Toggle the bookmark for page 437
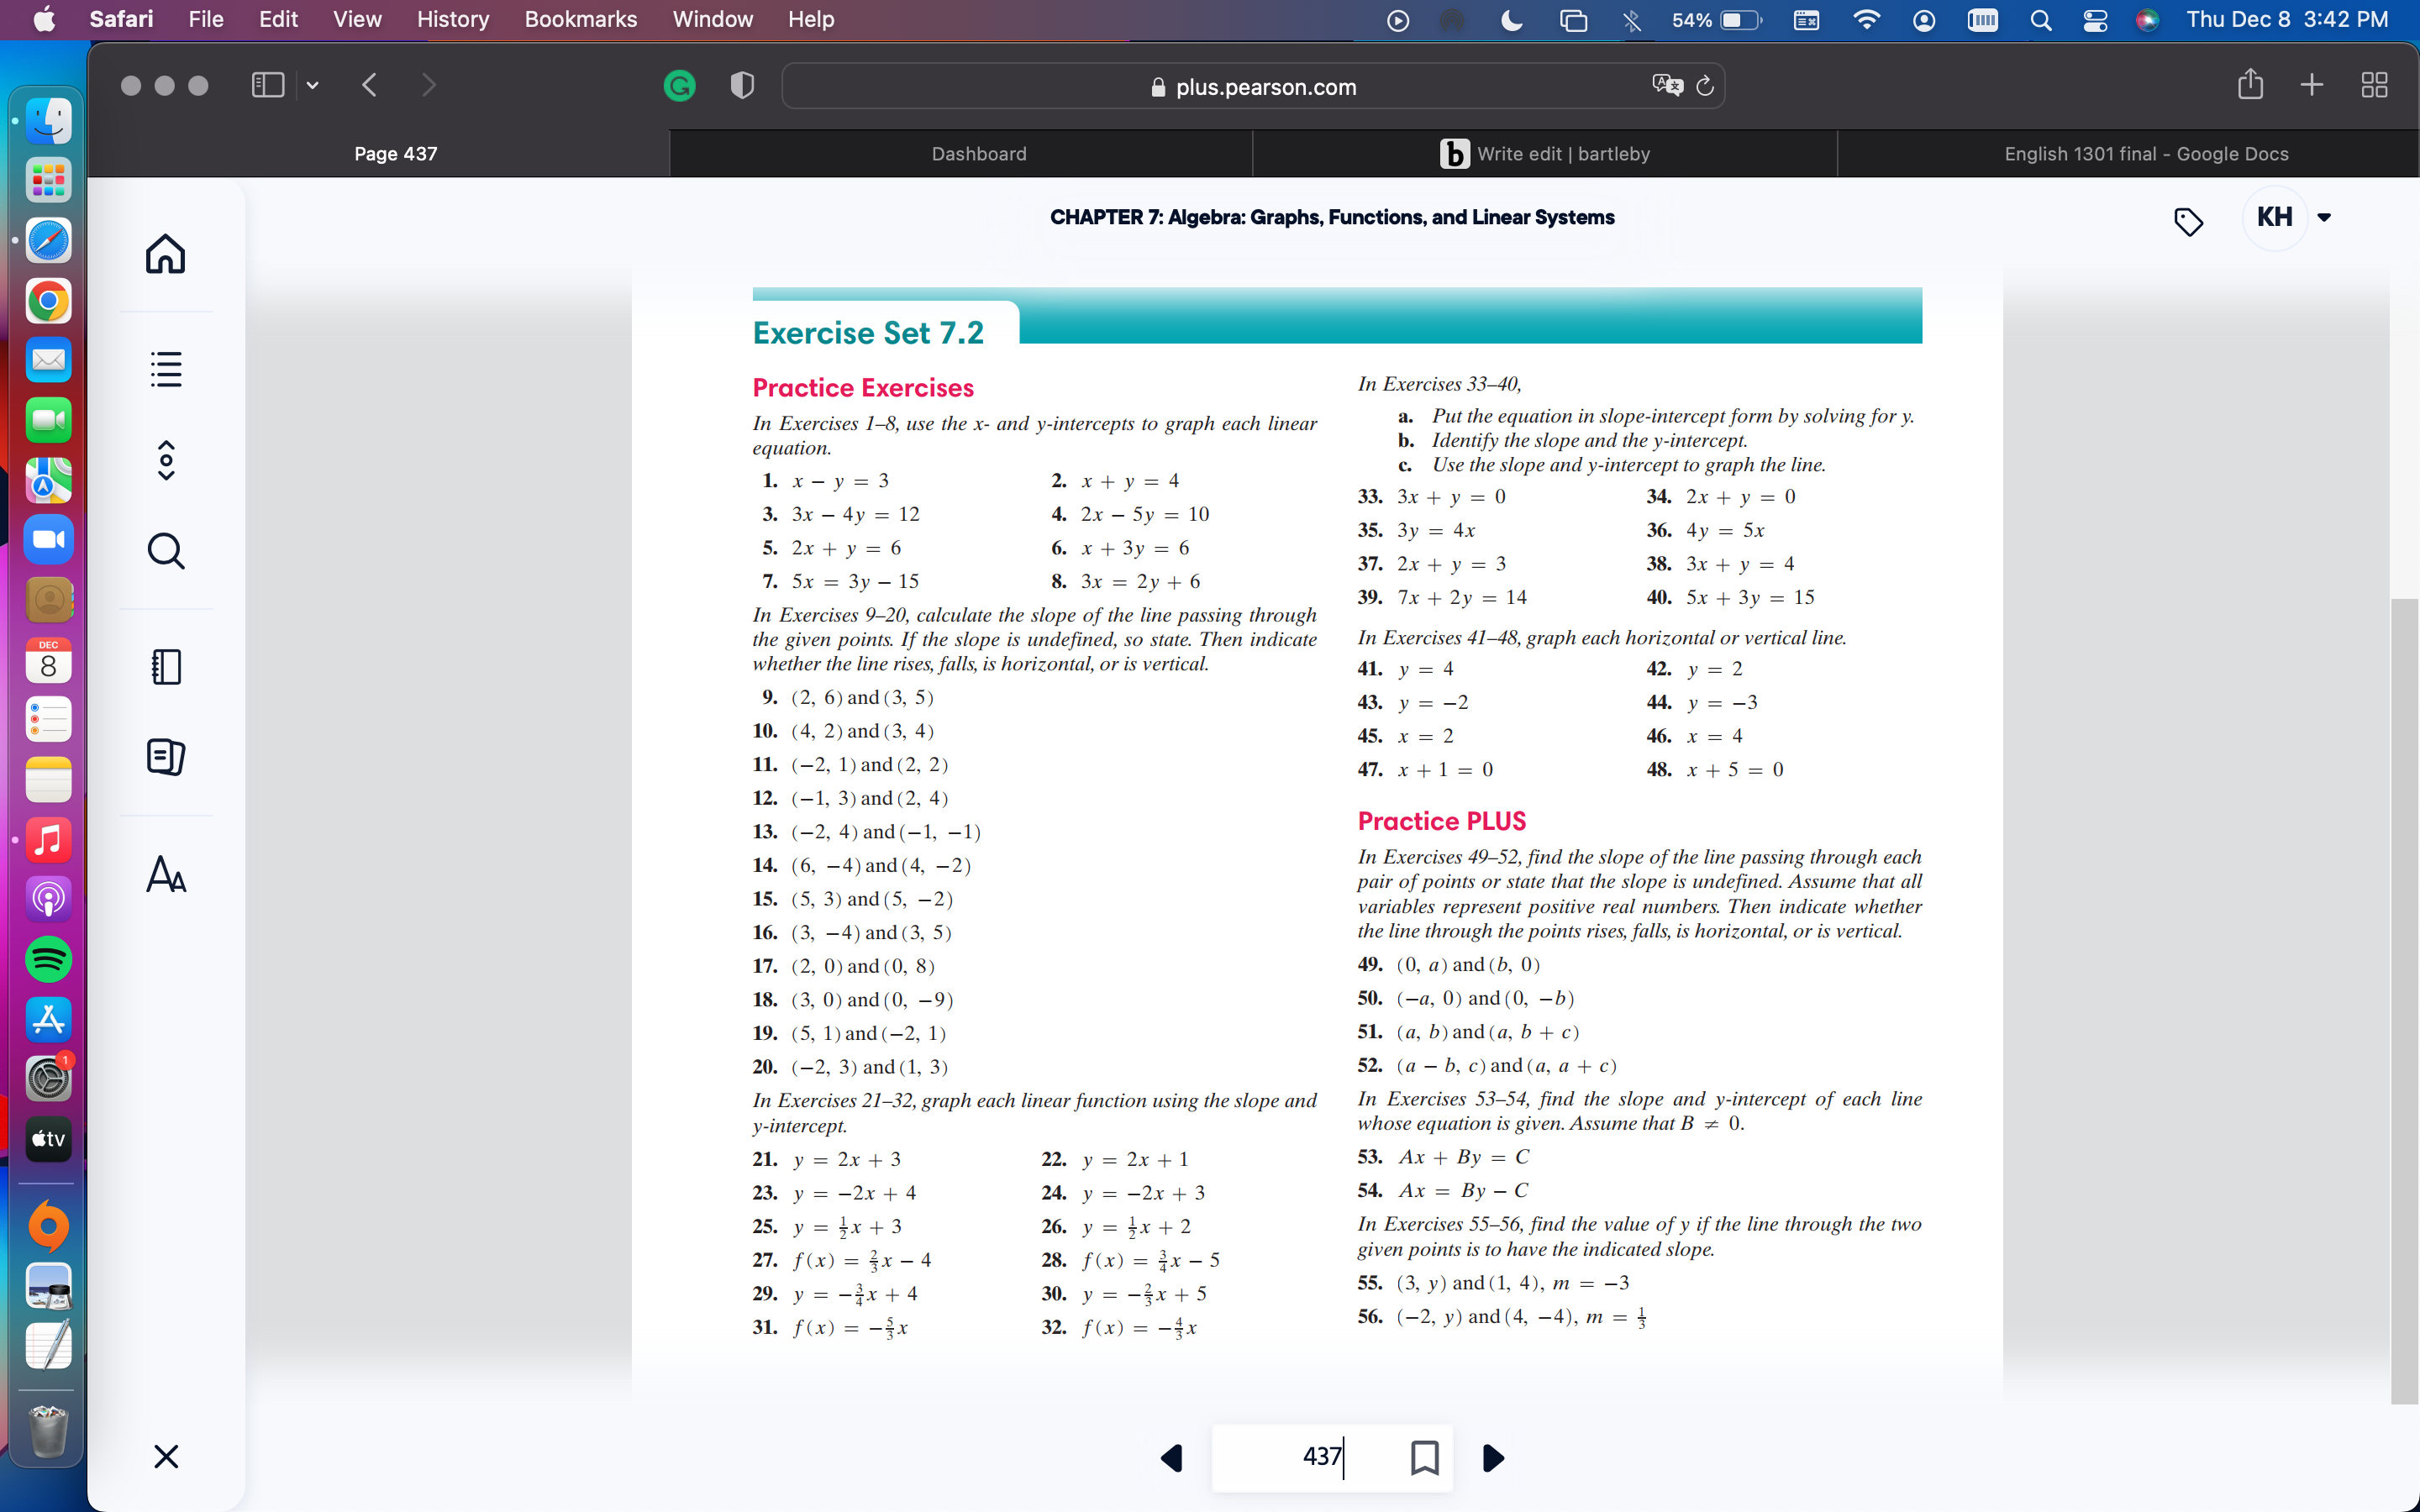This screenshot has height=1512, width=2420. click(1424, 1457)
